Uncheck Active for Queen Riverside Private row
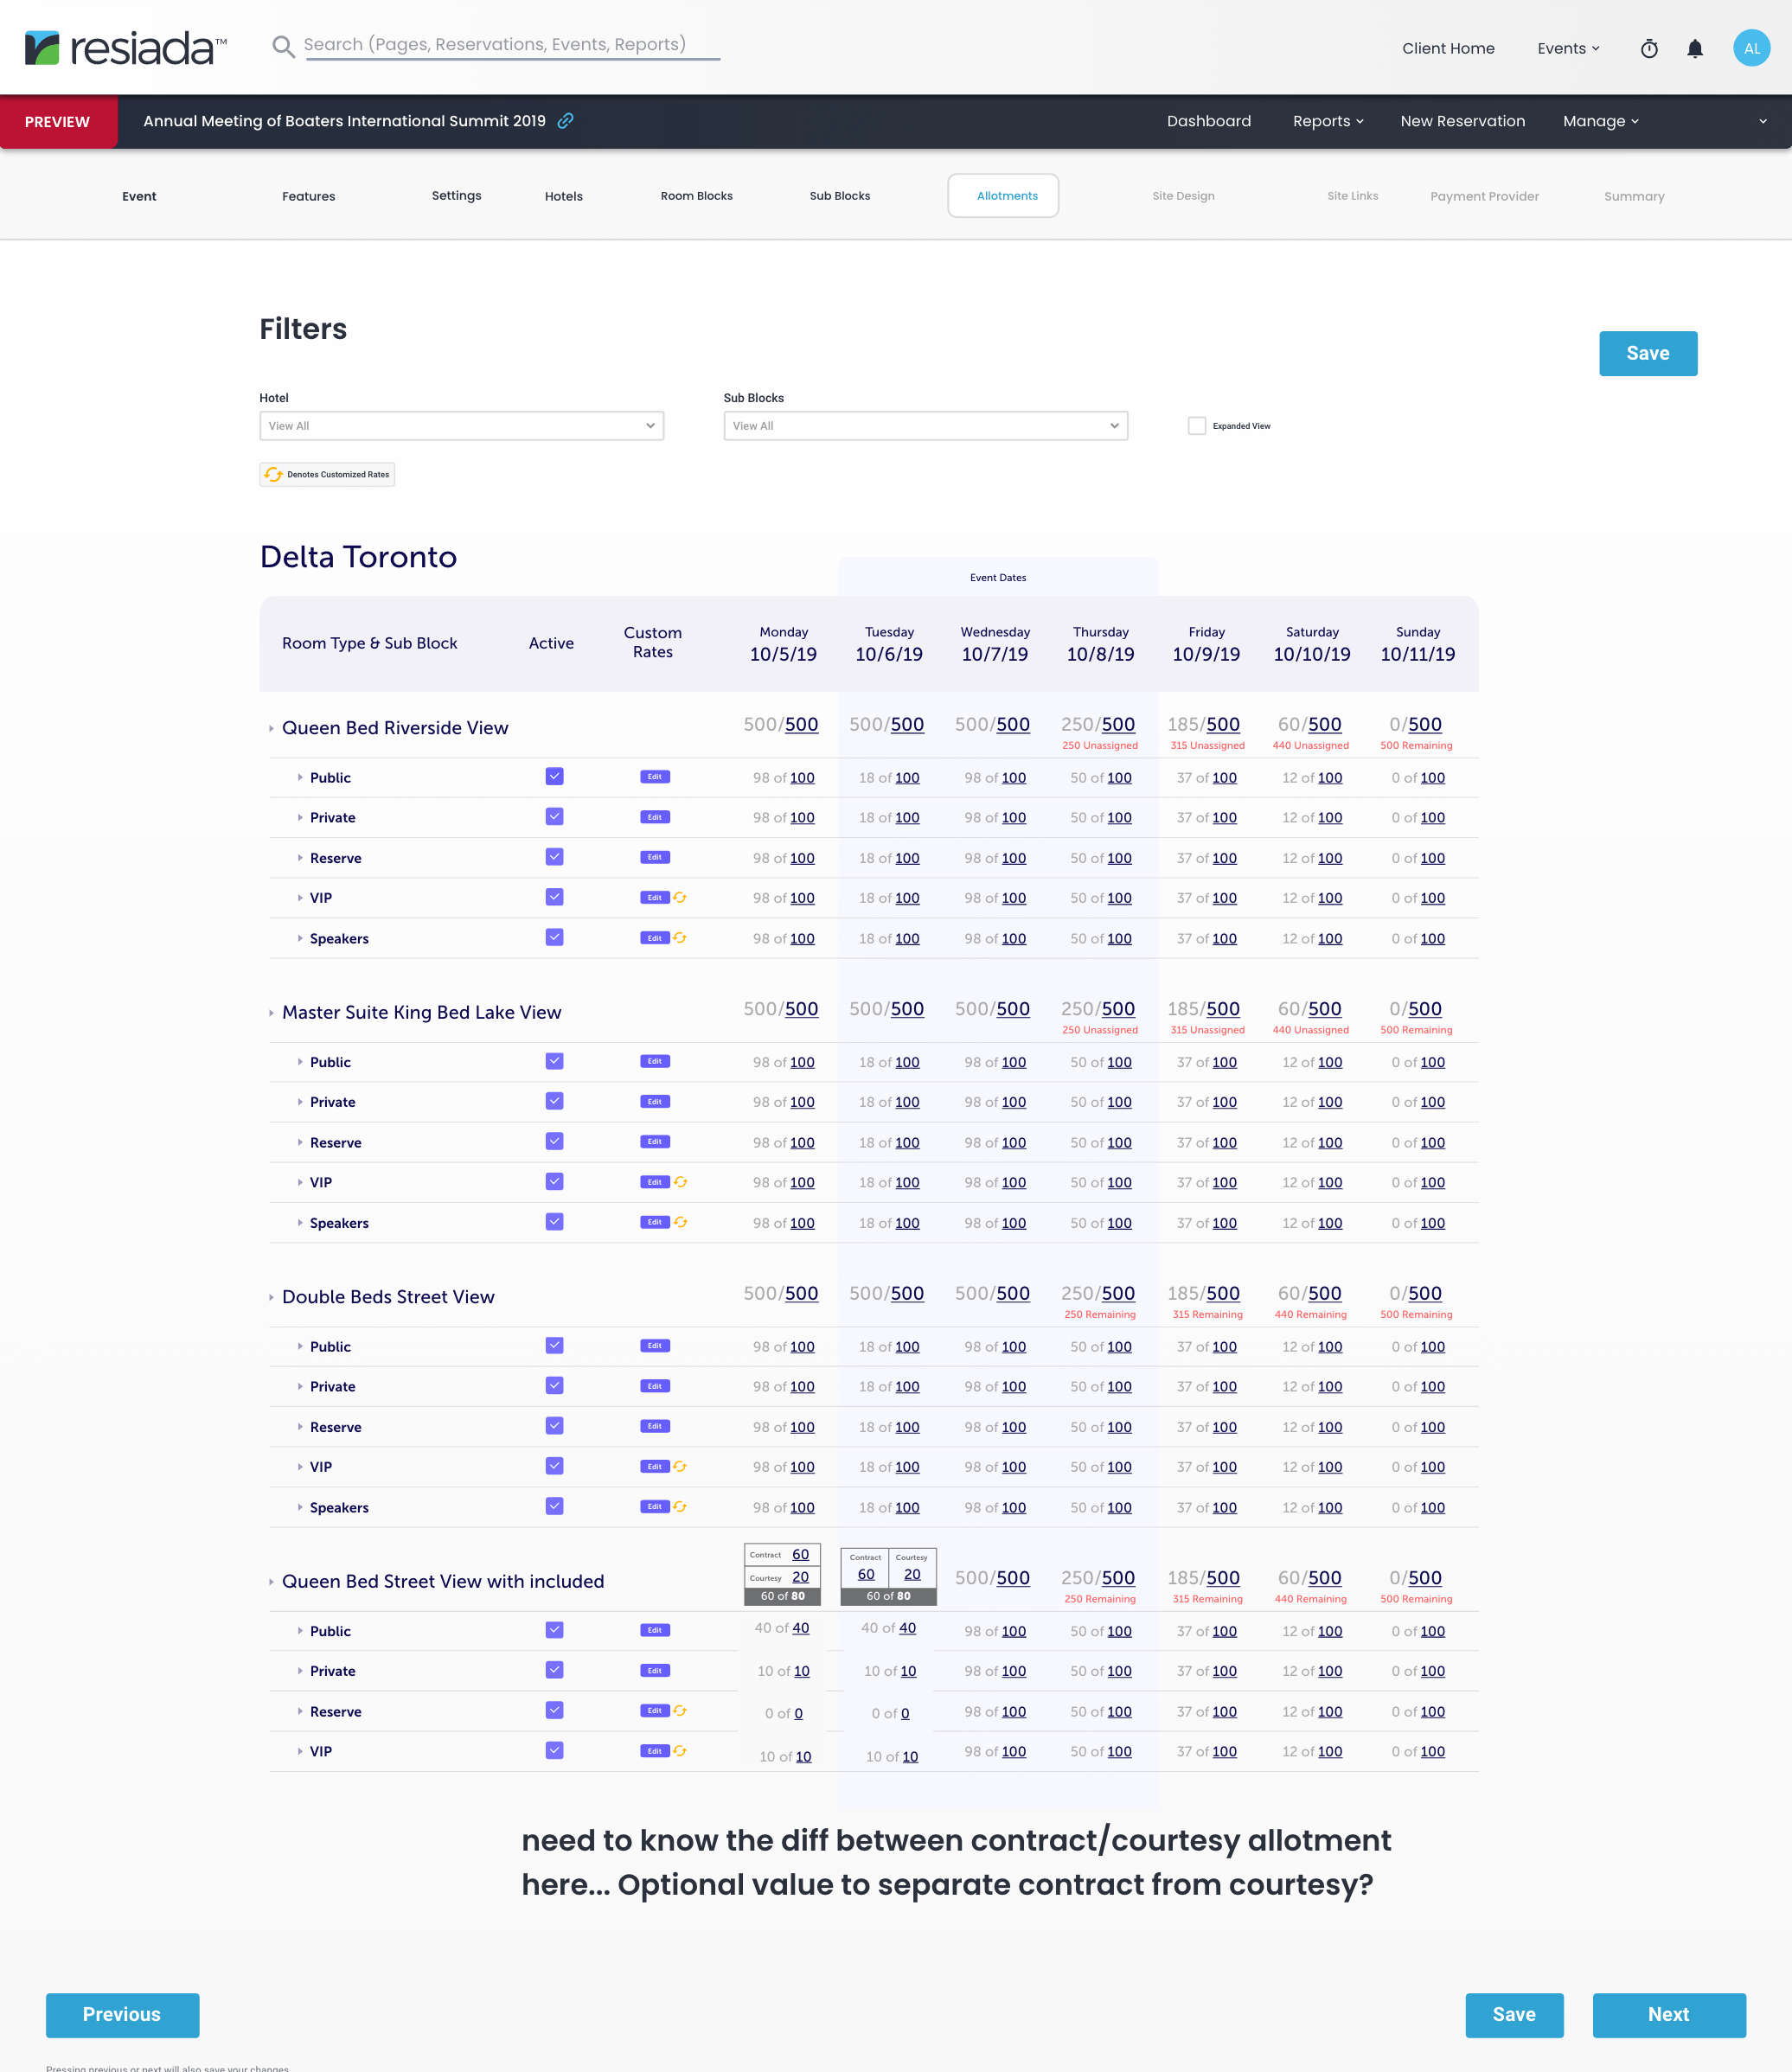 (554, 817)
